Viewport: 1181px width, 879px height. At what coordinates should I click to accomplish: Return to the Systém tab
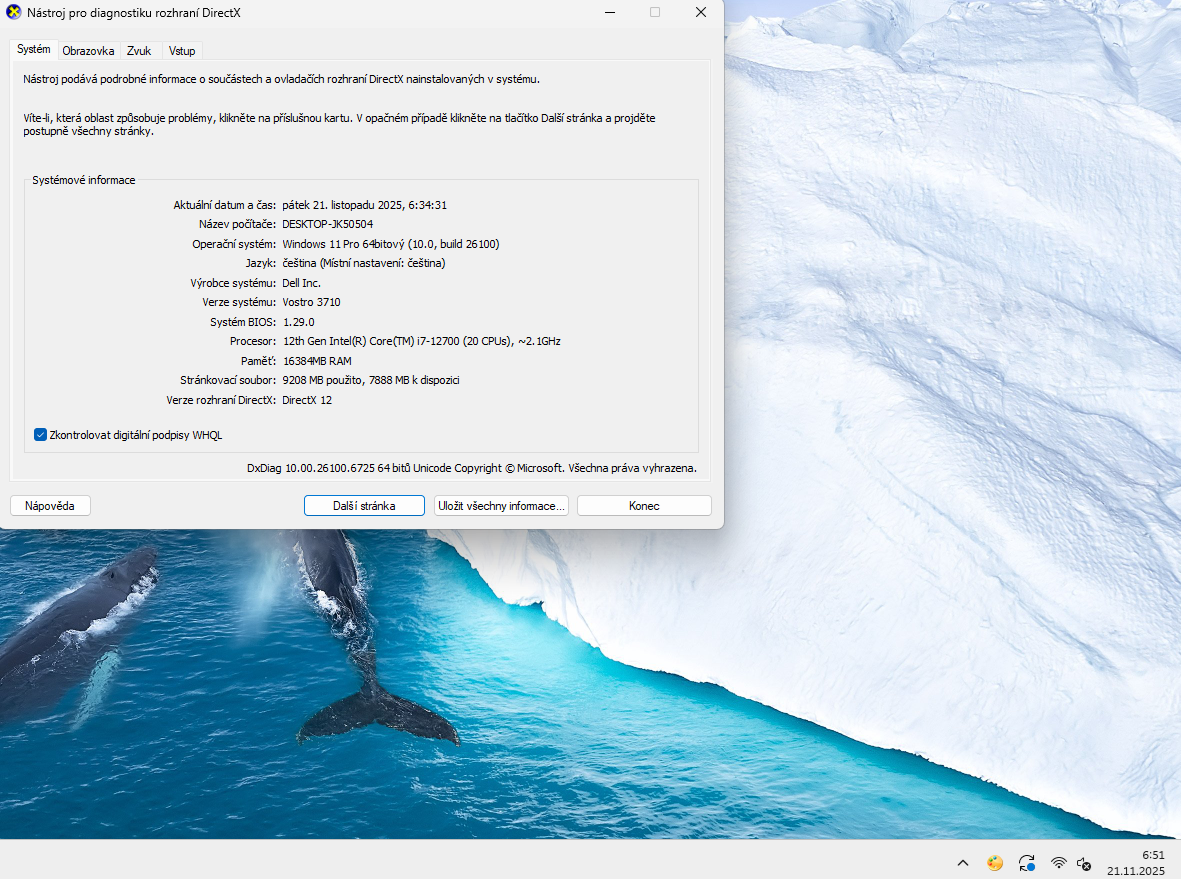(33, 49)
